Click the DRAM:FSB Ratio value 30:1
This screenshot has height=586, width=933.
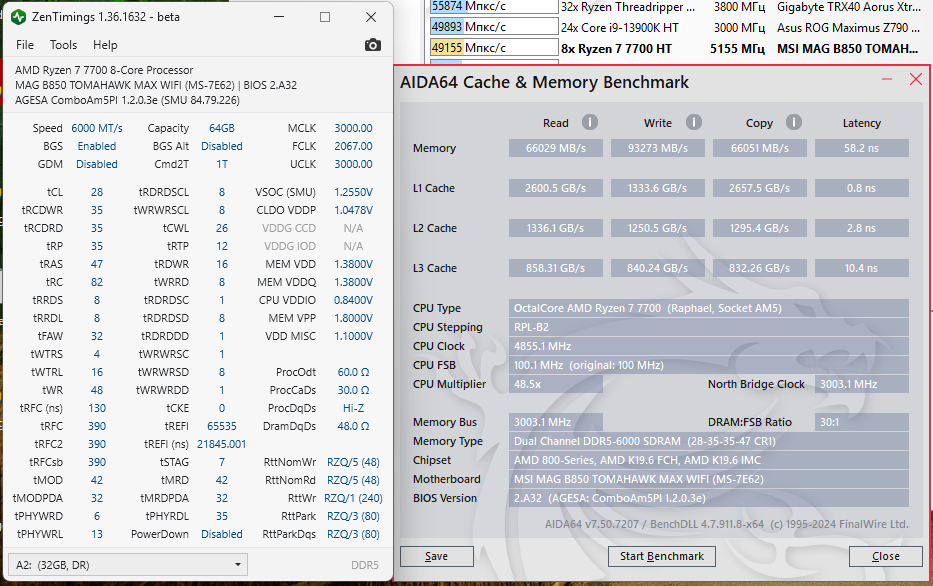tap(862, 422)
